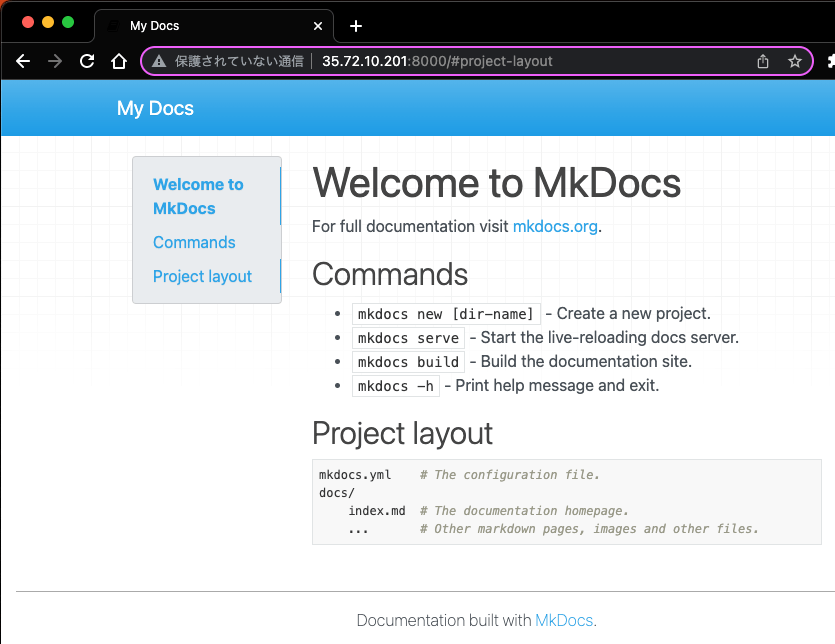Click the 'mkdocs -h' code snippet
The height and width of the screenshot is (644, 835).
click(396, 386)
